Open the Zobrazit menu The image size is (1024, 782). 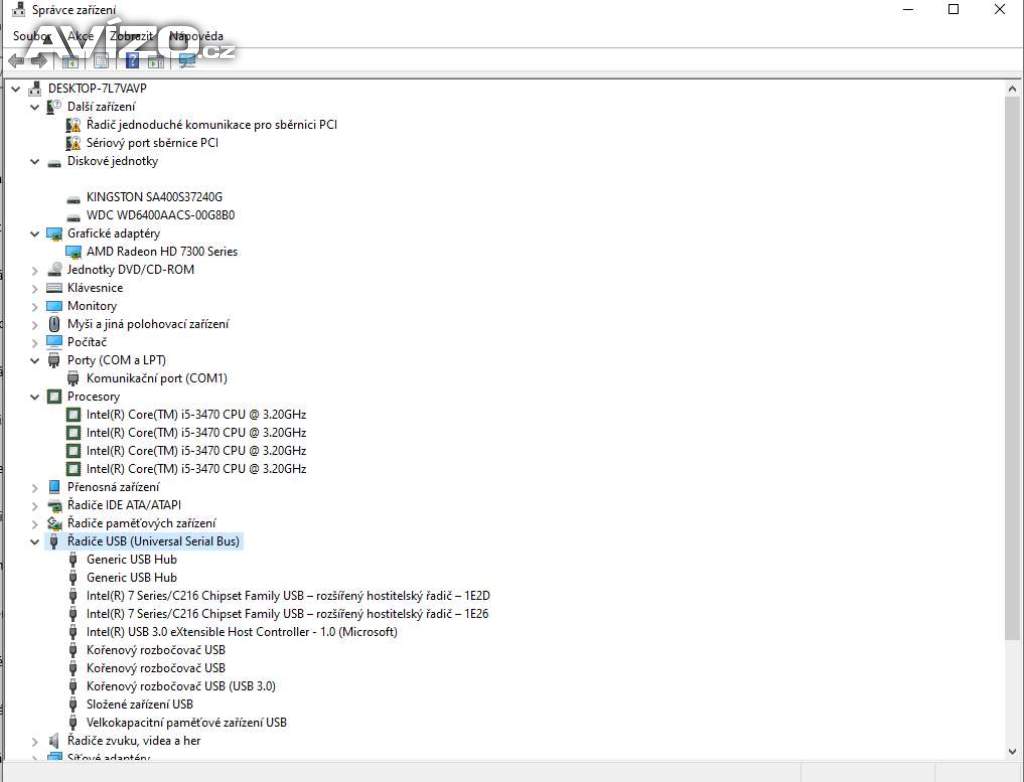point(131,36)
